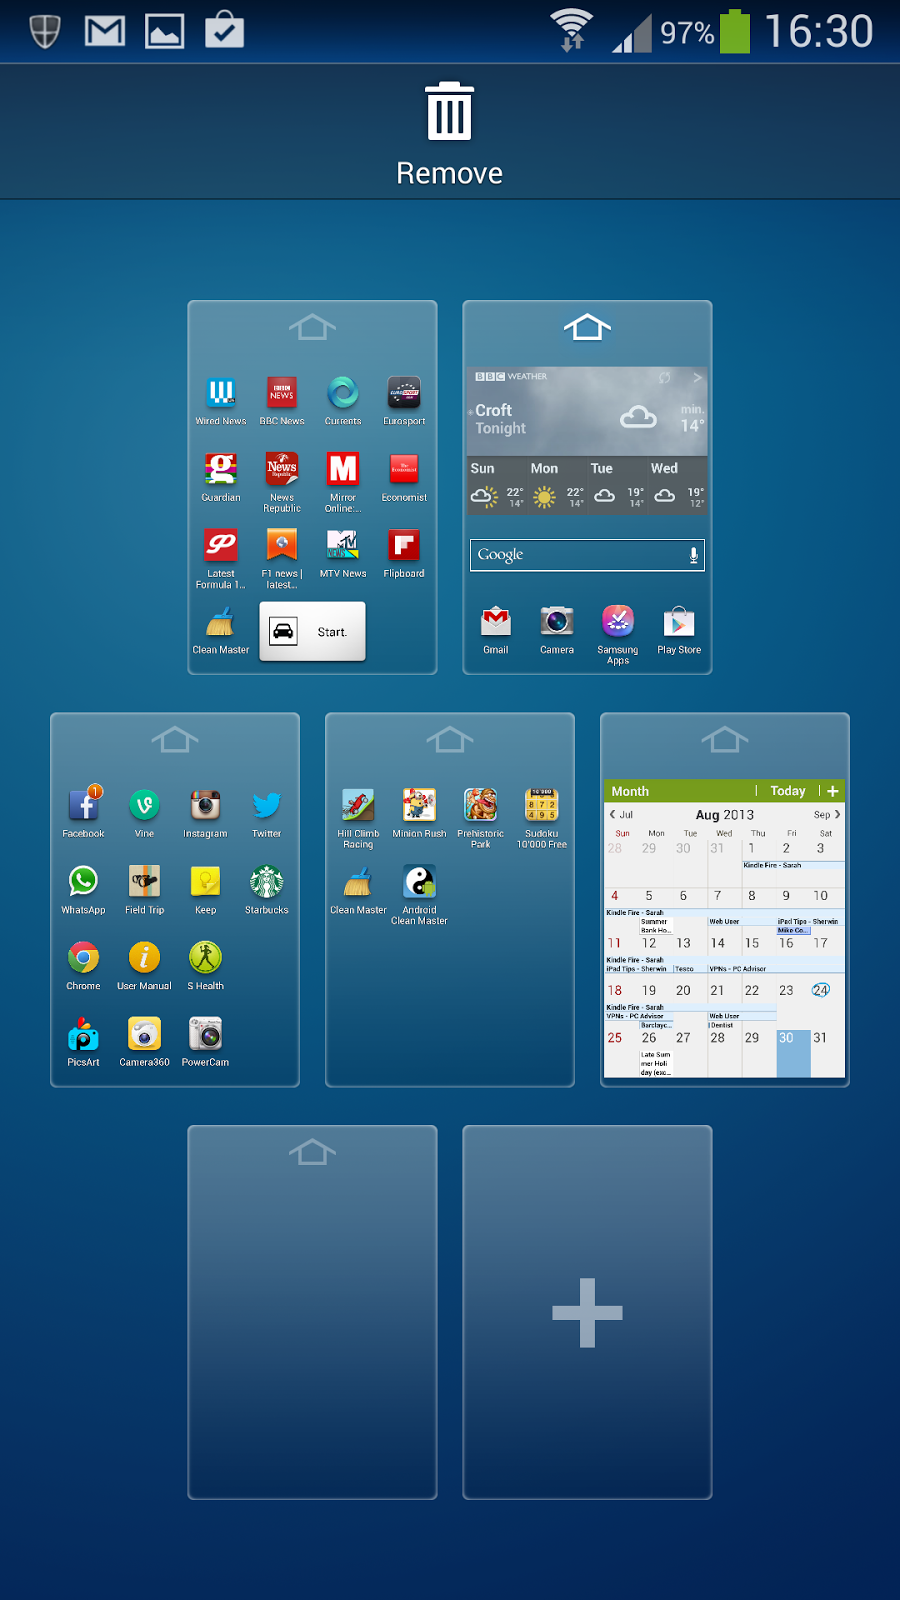Screen dimensions: 900x1600
Task: Open the Keep app icon
Action: click(x=206, y=881)
